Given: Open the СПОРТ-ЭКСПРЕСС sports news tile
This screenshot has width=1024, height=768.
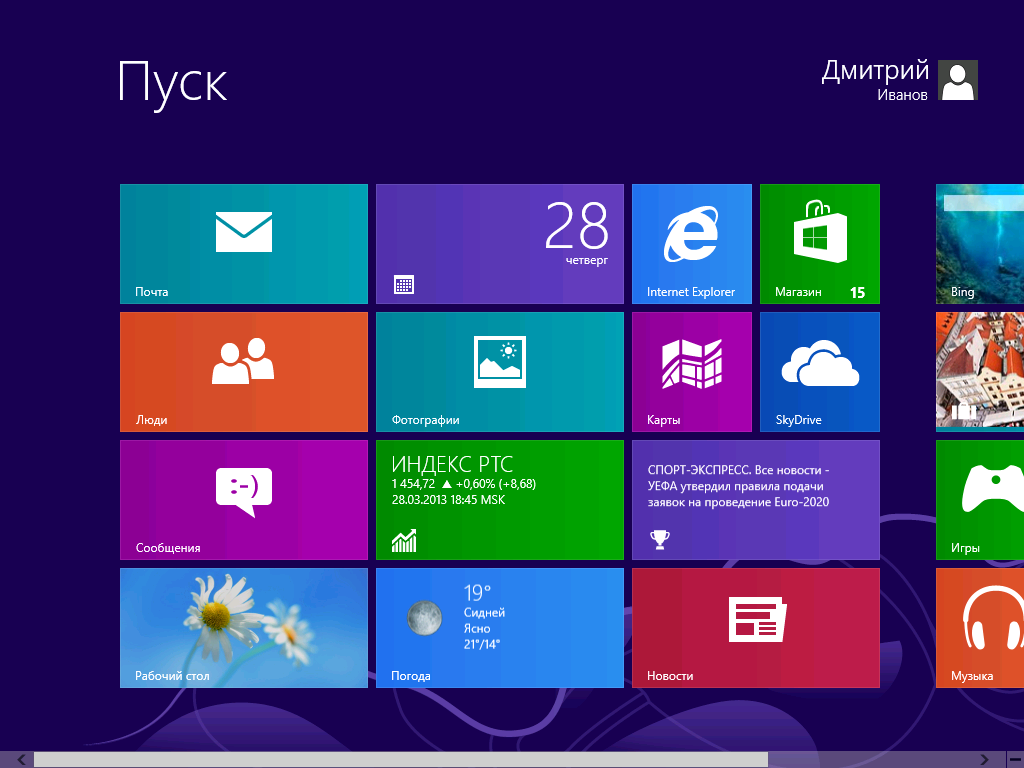Looking at the screenshot, I should click(x=756, y=500).
